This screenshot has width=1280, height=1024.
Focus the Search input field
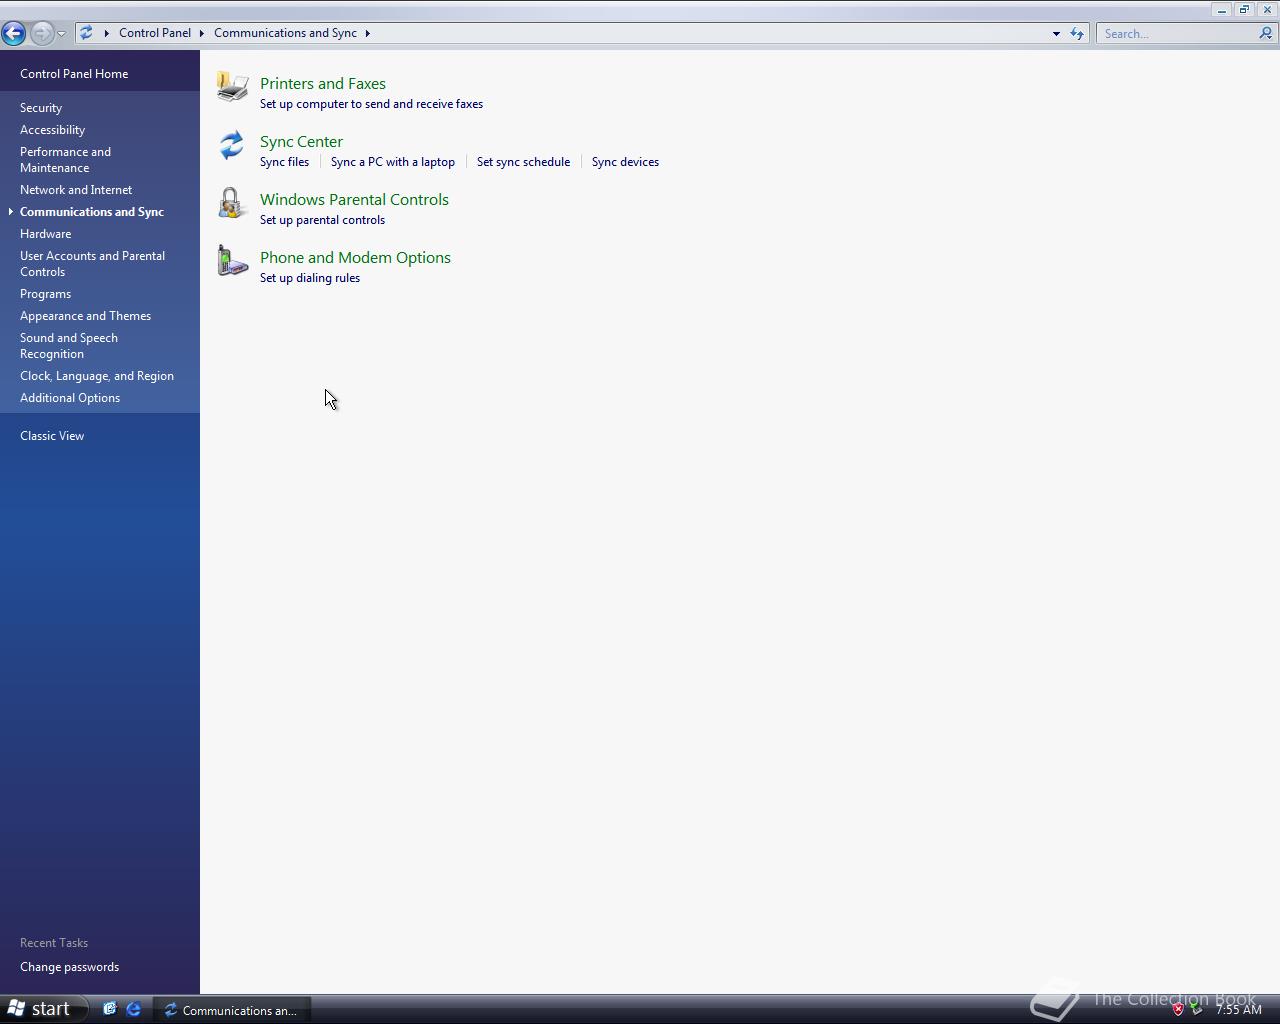(1177, 33)
